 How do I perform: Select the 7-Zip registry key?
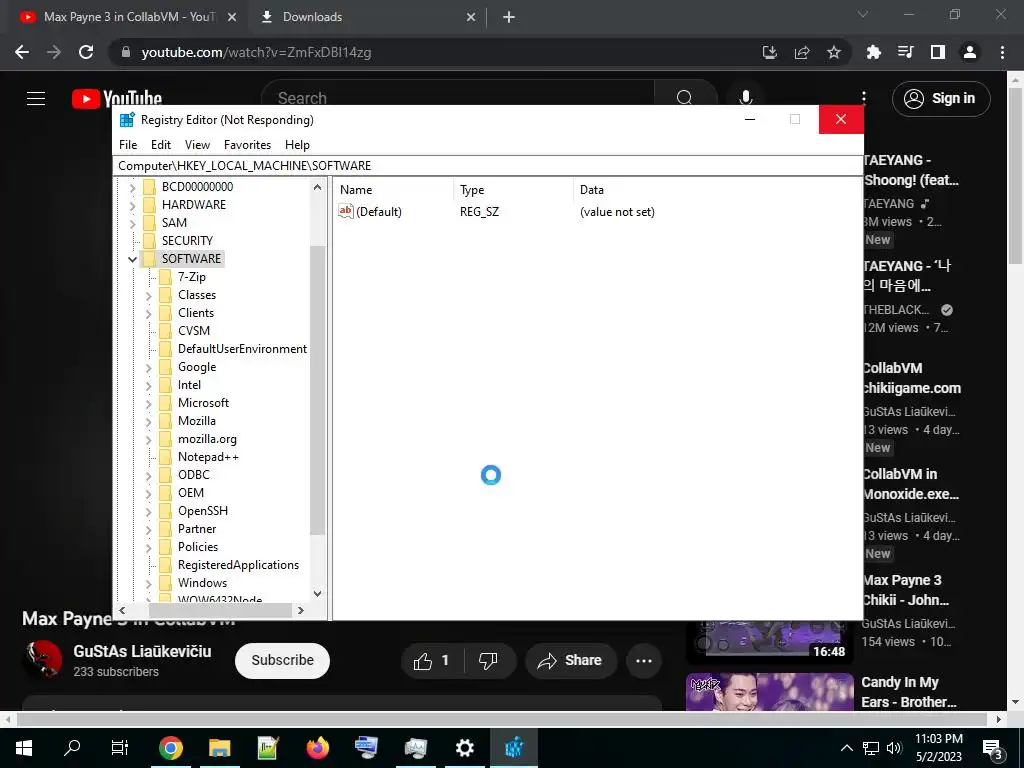(191, 277)
